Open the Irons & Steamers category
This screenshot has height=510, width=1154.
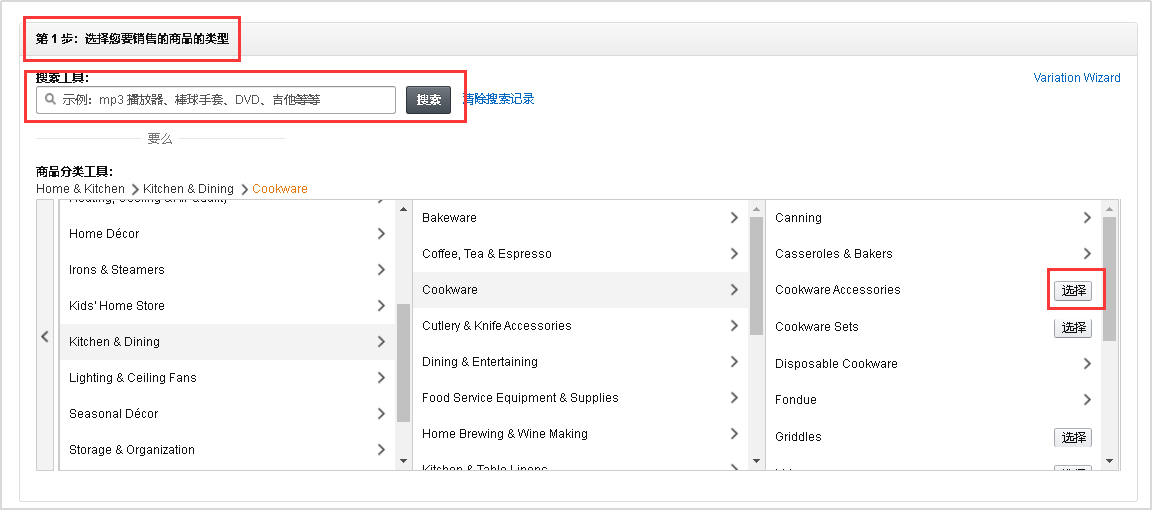pos(117,270)
